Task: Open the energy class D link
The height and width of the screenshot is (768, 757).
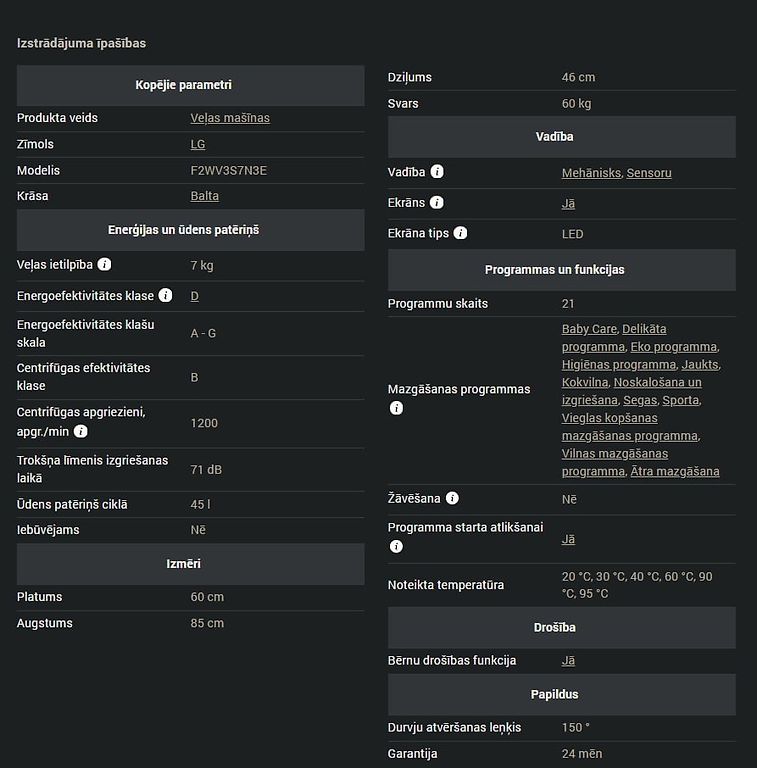Action: click(x=194, y=296)
